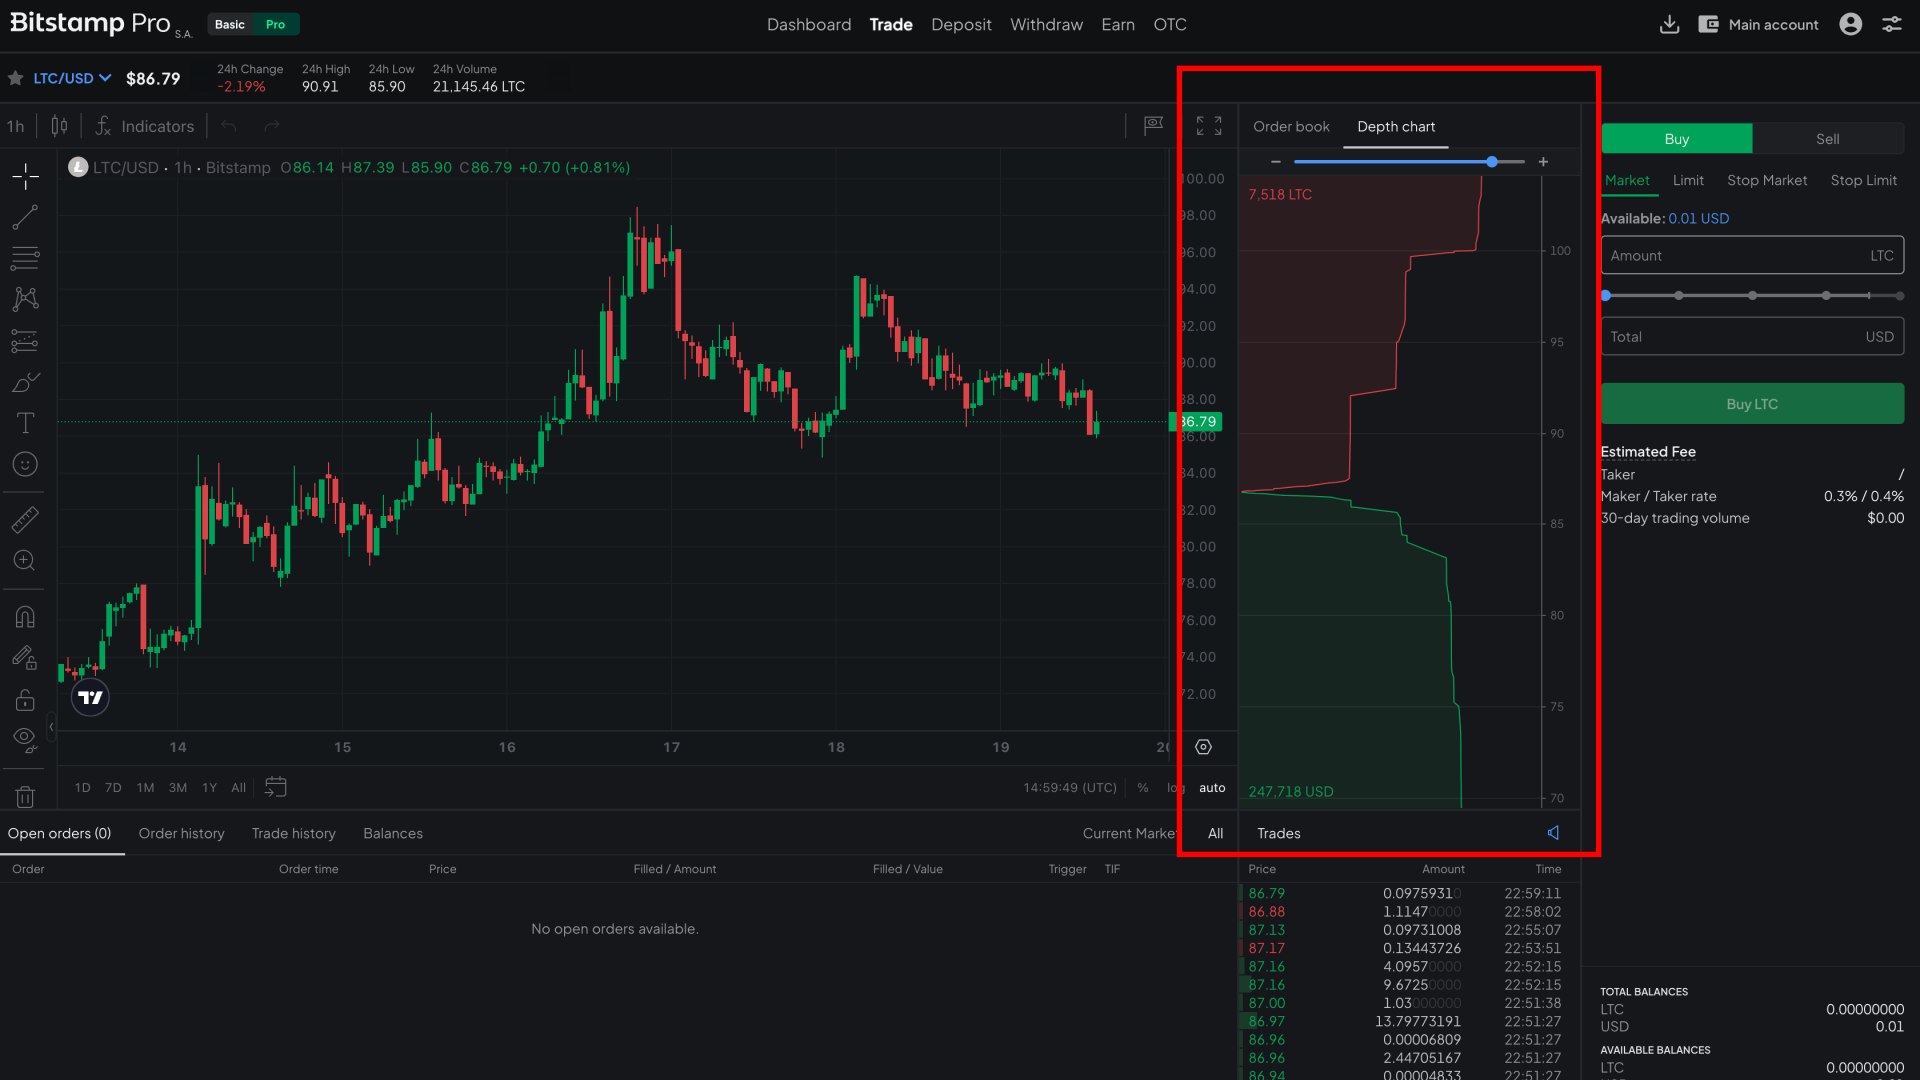Open the candlestick chart type menu
This screenshot has width=1920, height=1080.
60,126
